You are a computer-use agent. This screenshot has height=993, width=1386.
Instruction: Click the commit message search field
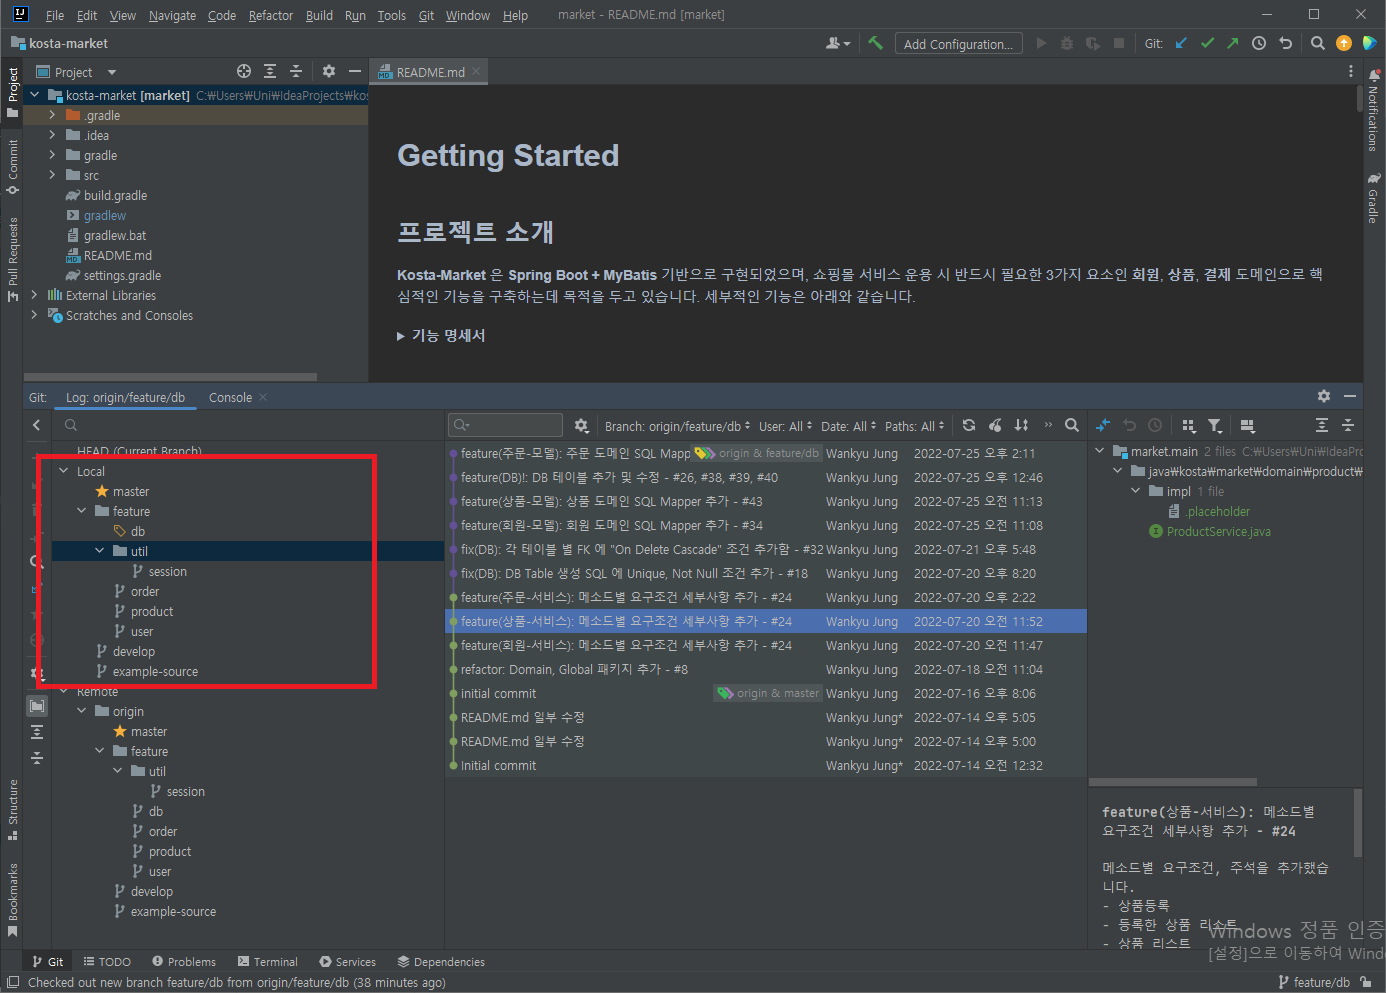point(505,425)
